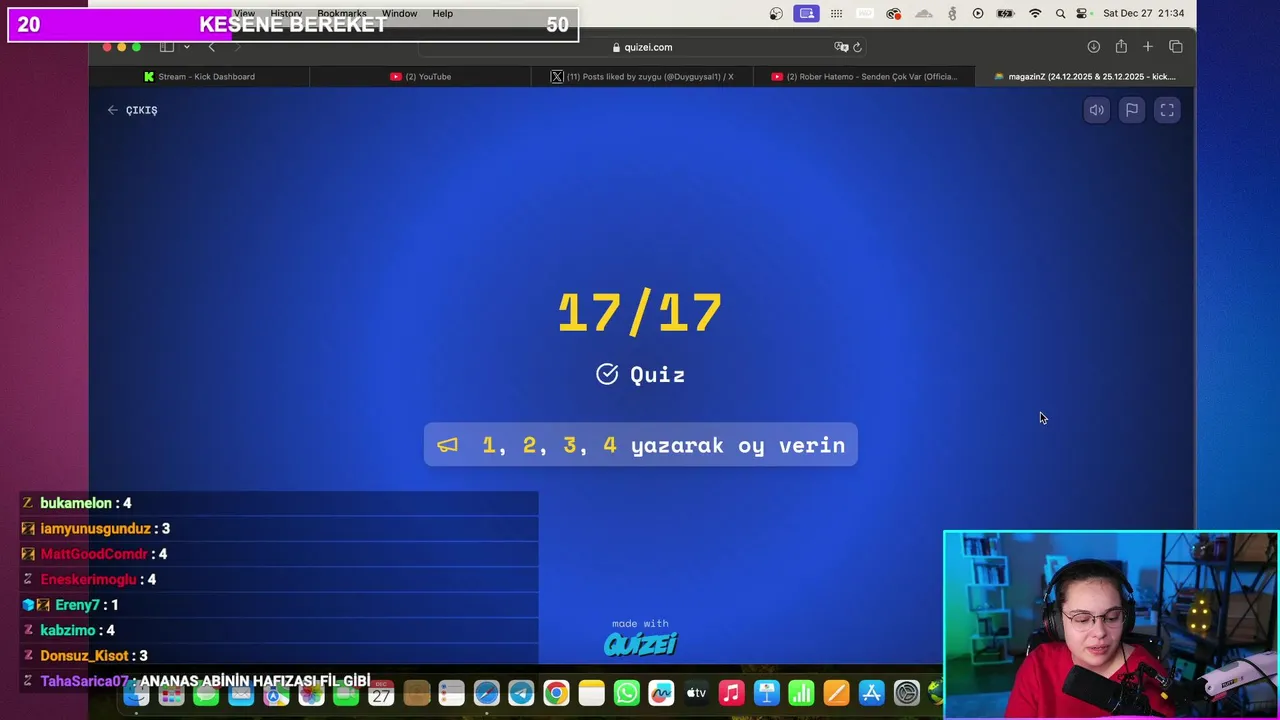Click the flag report icon in the quiz
This screenshot has width=1280, height=720.
point(1132,110)
